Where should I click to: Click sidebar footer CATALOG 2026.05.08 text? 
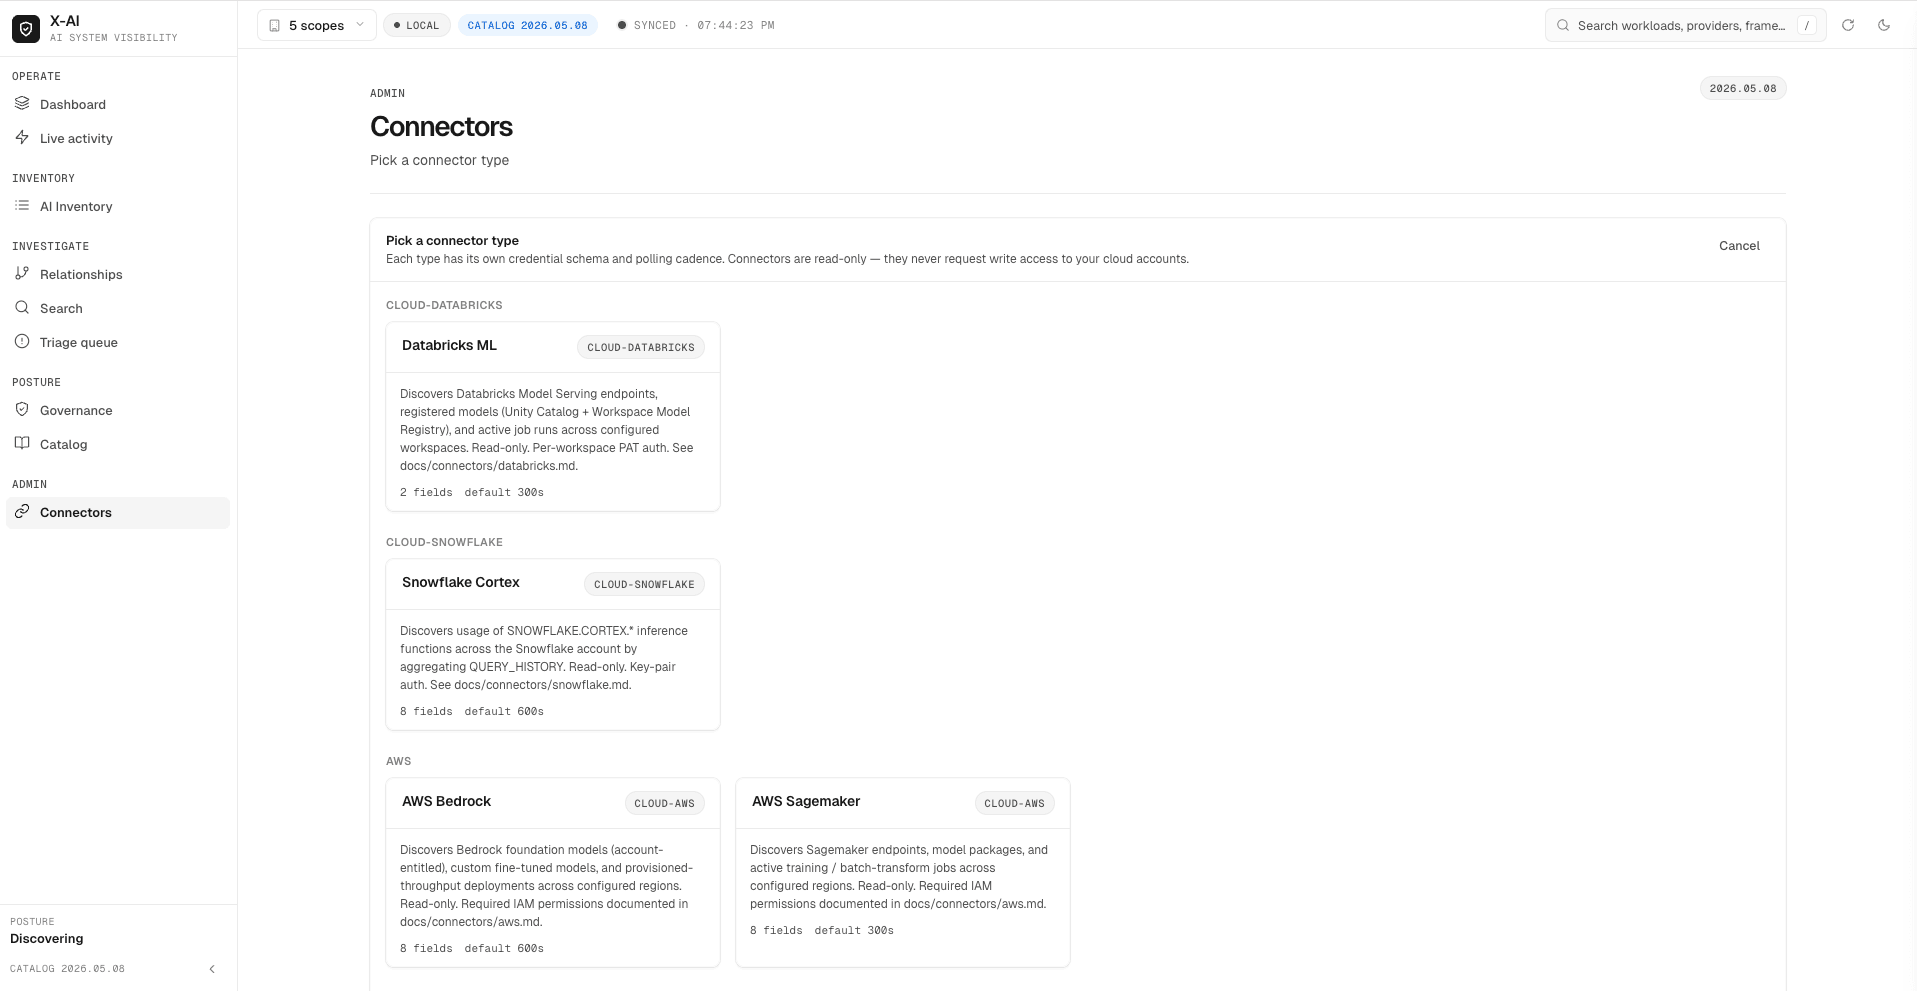(67, 969)
